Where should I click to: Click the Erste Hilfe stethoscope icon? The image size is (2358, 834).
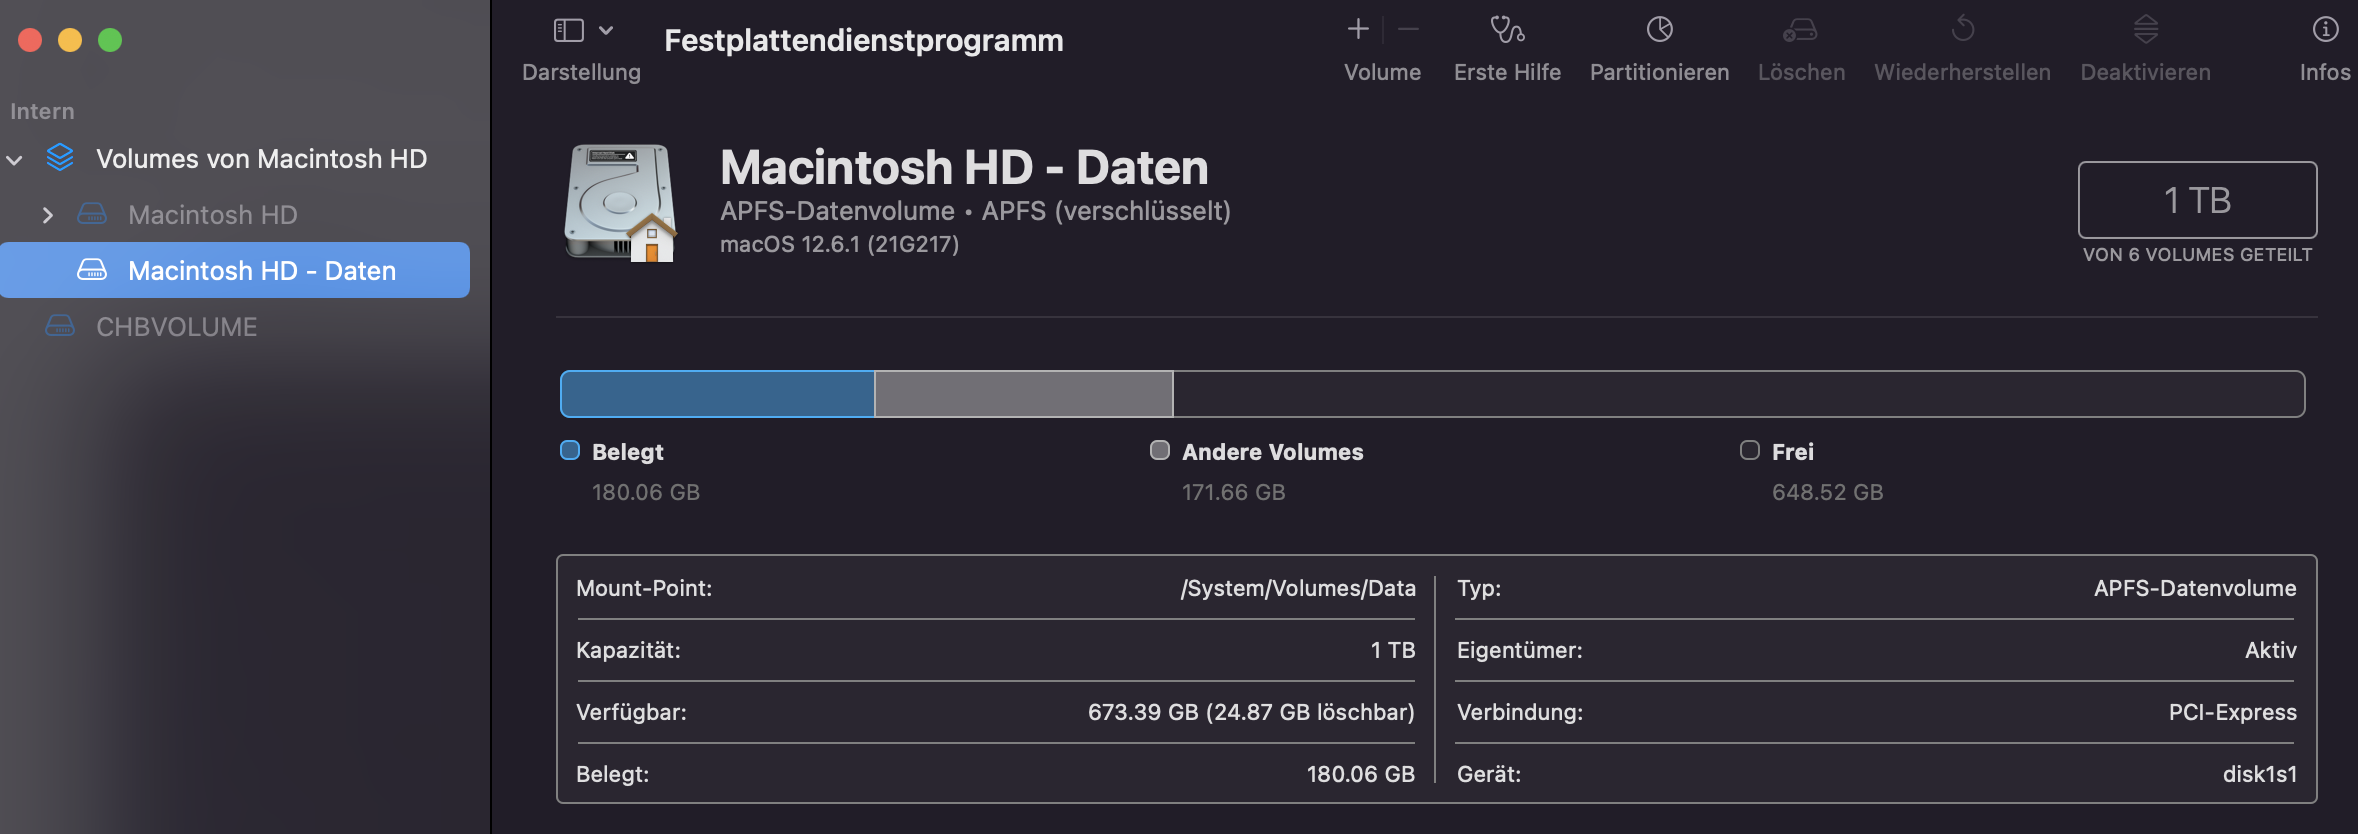(x=1507, y=30)
